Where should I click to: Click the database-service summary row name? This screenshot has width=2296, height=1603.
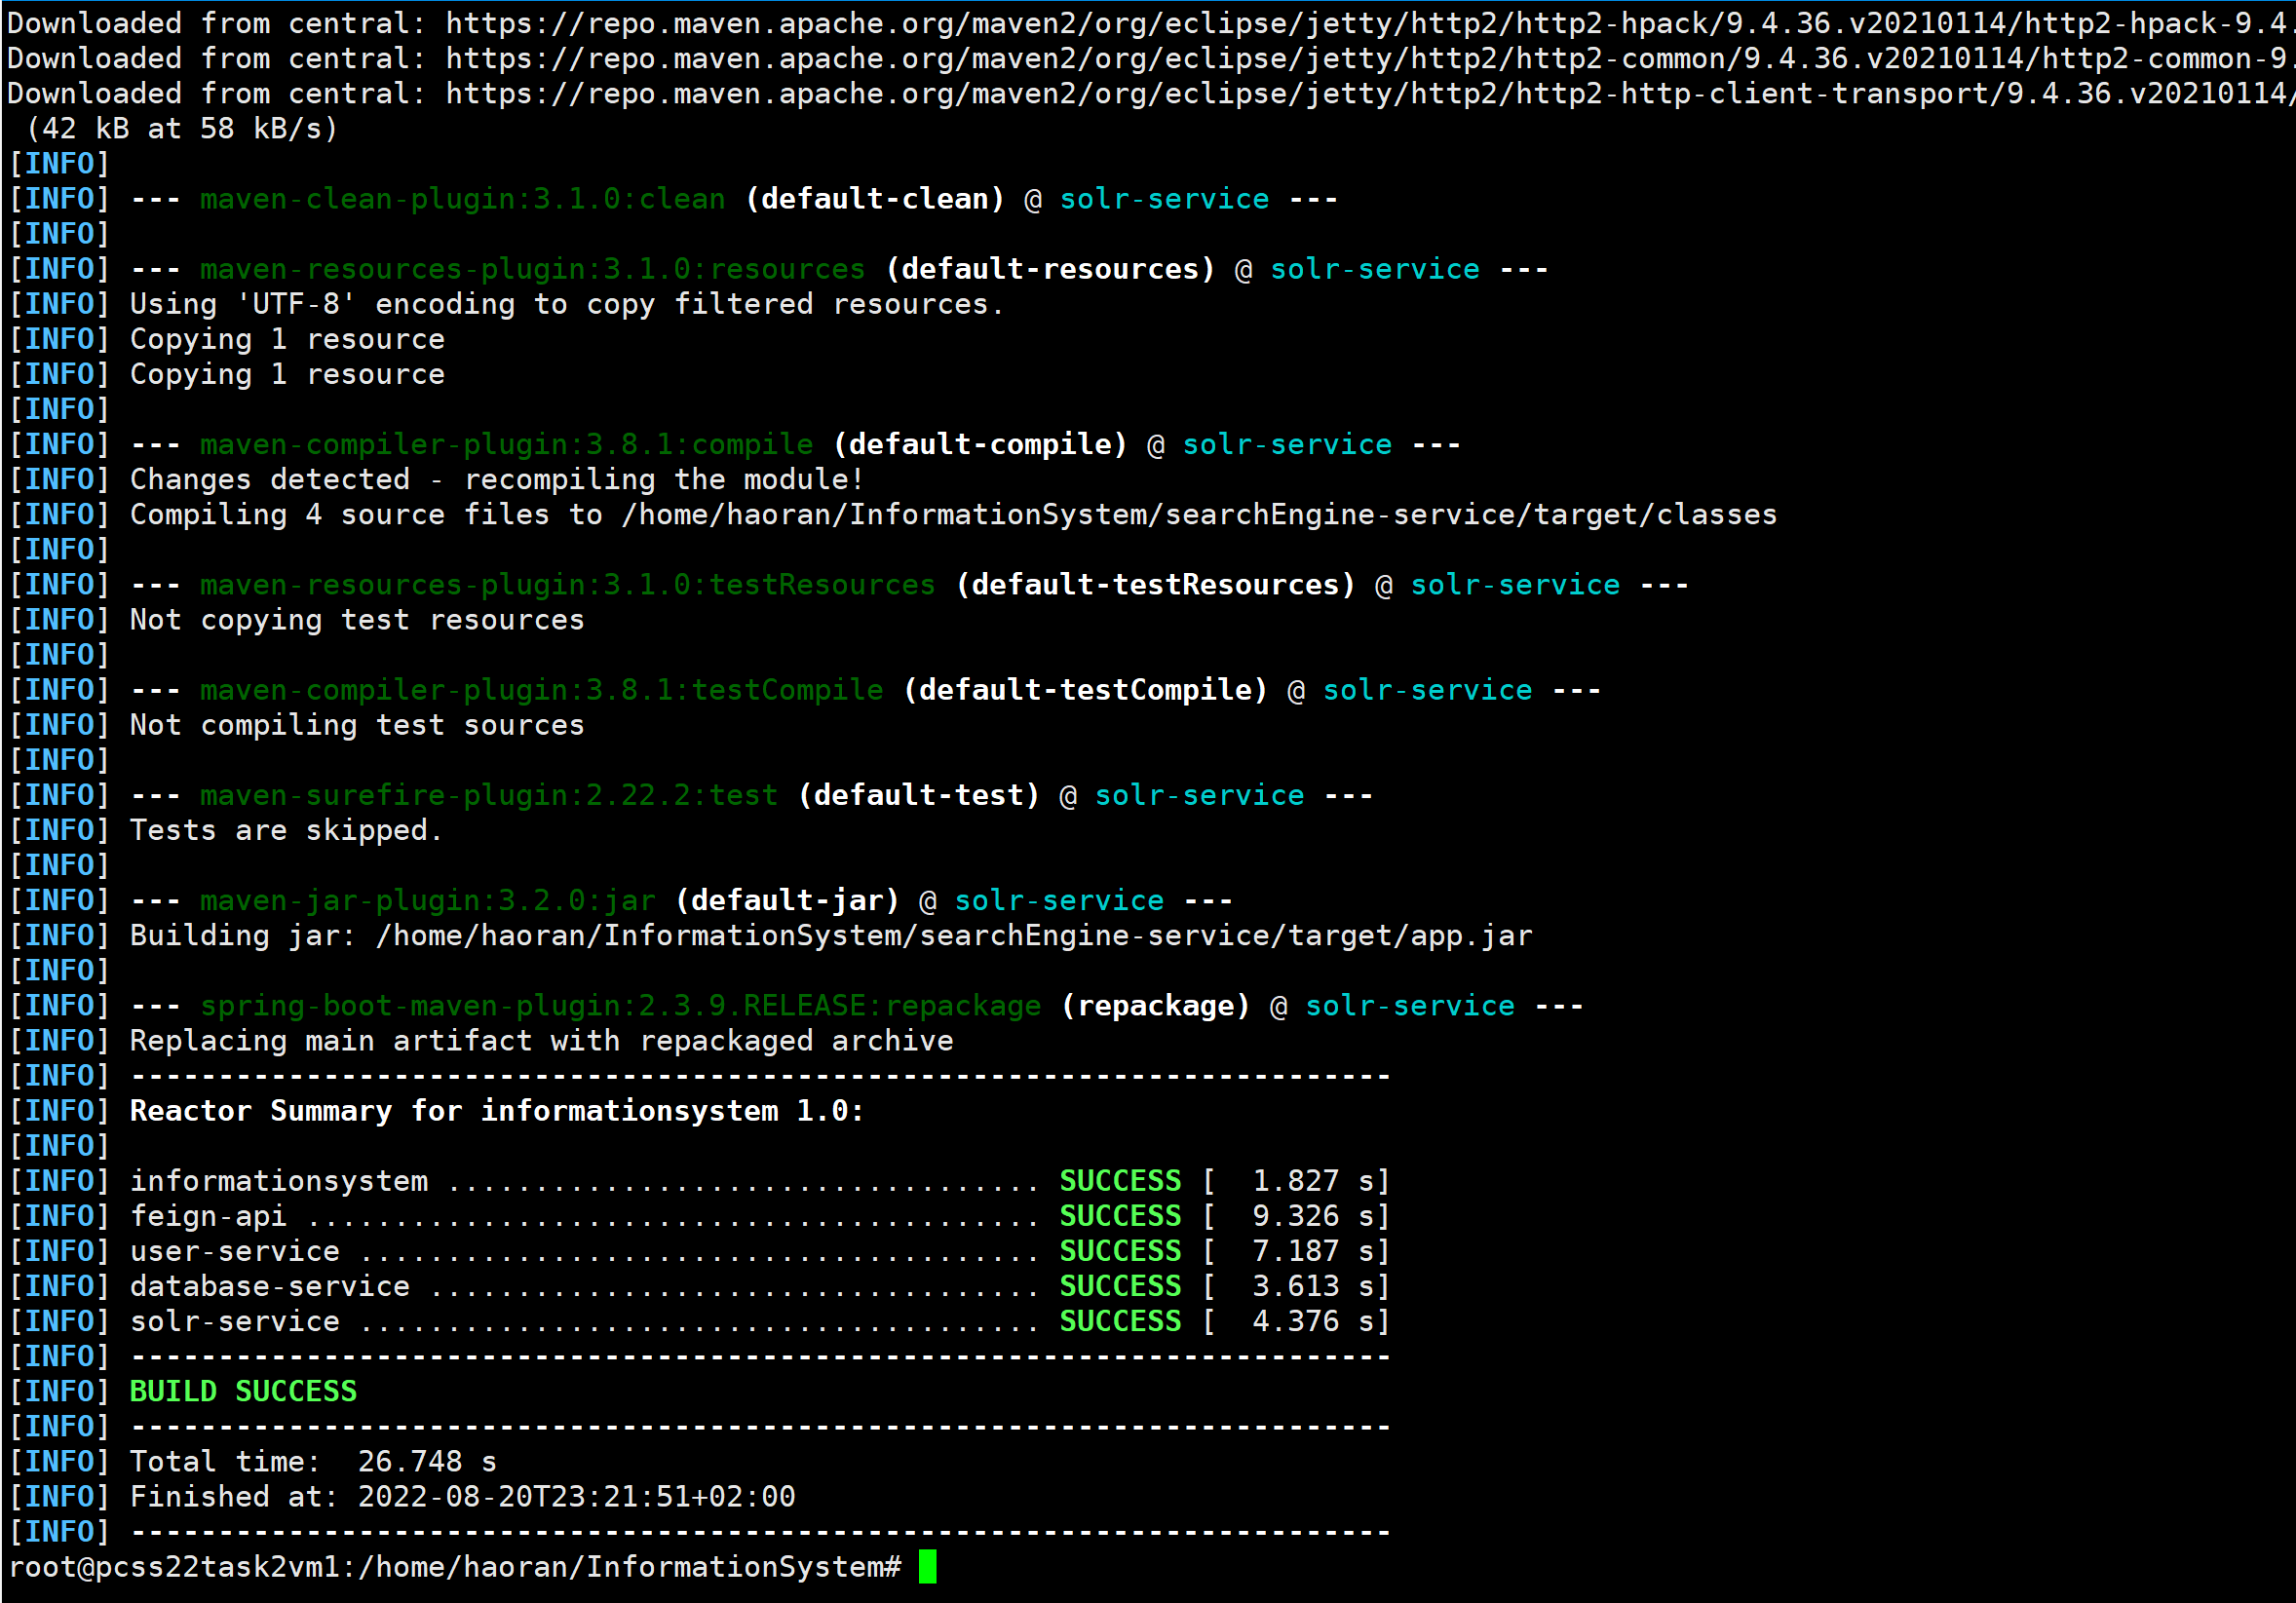pyautogui.click(x=269, y=1286)
